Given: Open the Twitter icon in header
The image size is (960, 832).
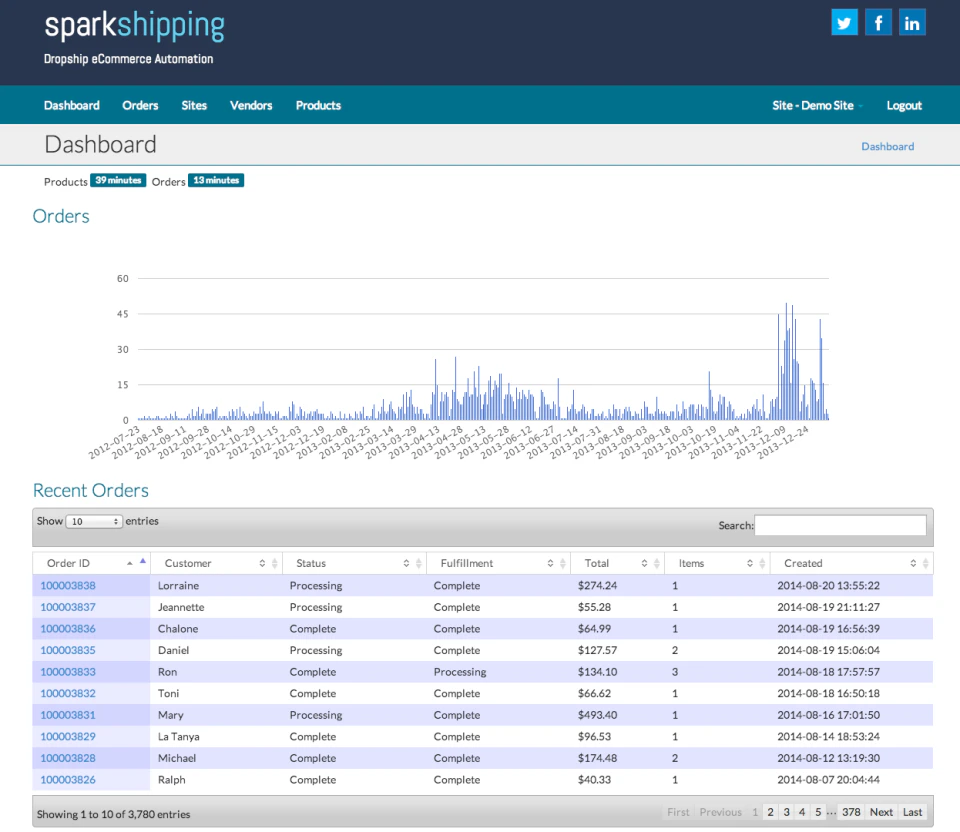Looking at the screenshot, I should [844, 22].
